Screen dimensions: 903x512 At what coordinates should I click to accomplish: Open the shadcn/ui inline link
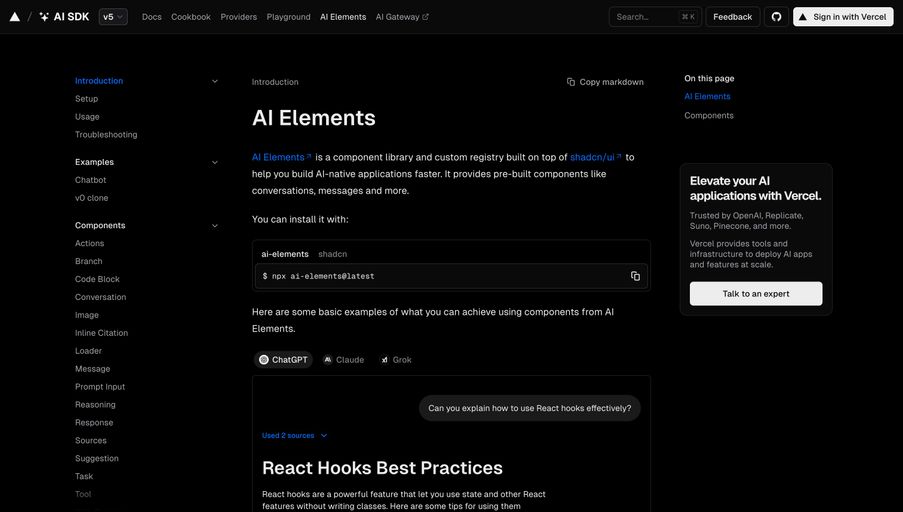click(x=595, y=157)
